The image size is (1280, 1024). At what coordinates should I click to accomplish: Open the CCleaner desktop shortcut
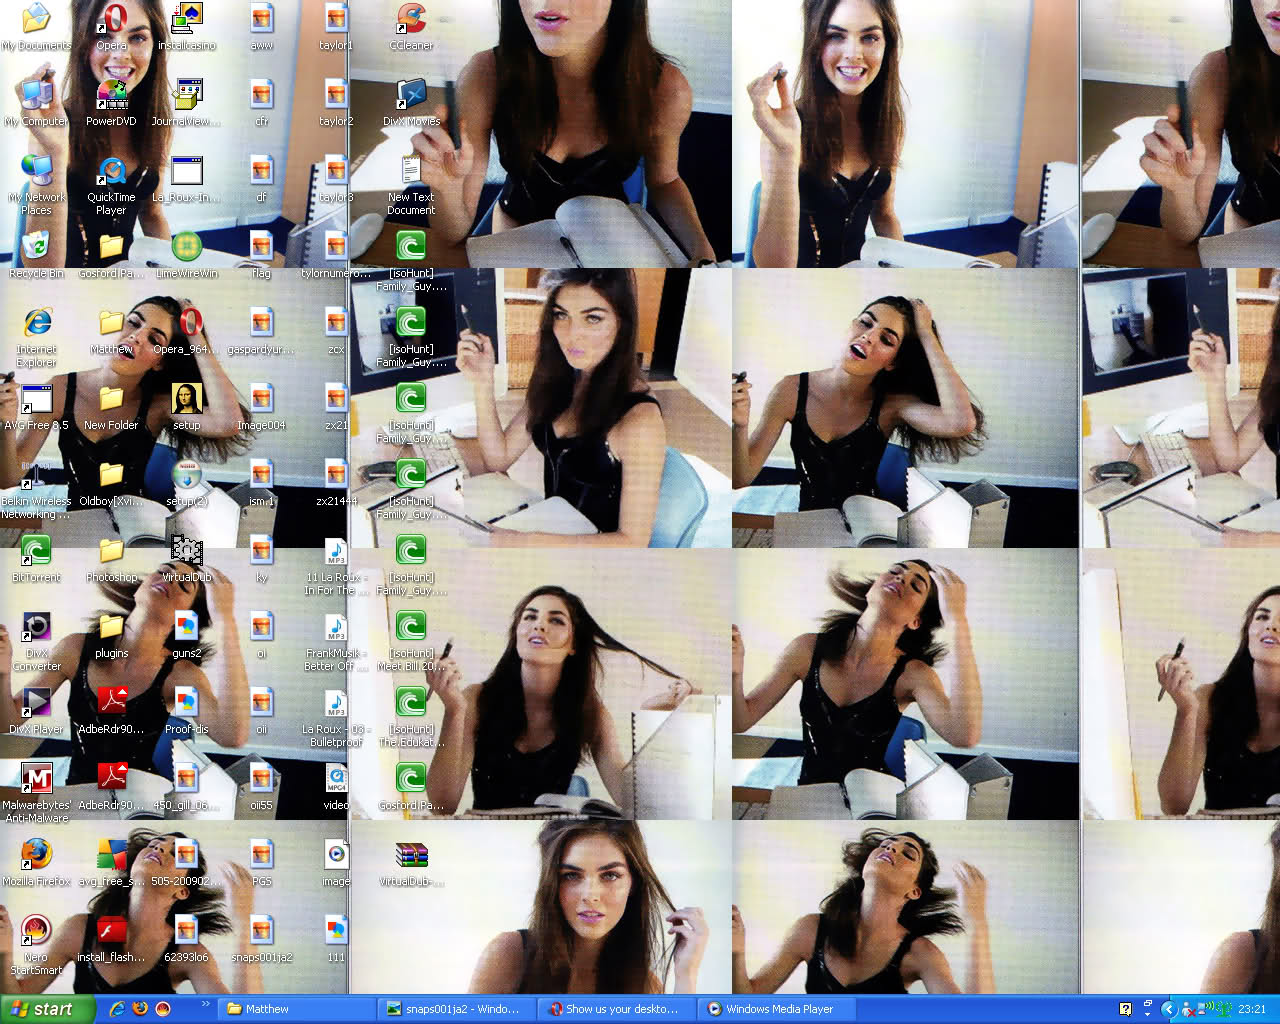pyautogui.click(x=411, y=20)
